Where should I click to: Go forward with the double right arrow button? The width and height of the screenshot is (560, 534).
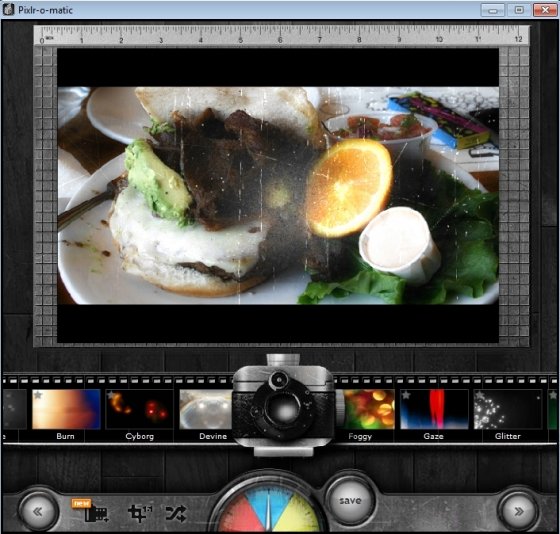pyautogui.click(x=519, y=511)
